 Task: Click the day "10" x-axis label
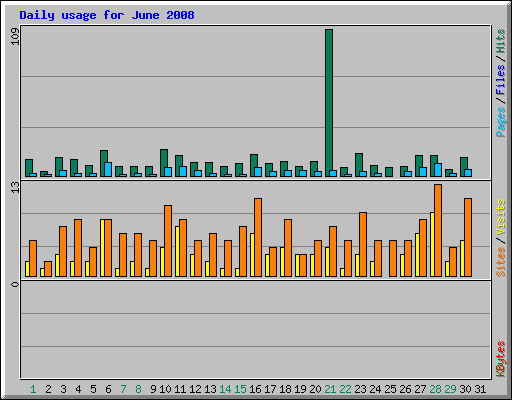165,389
